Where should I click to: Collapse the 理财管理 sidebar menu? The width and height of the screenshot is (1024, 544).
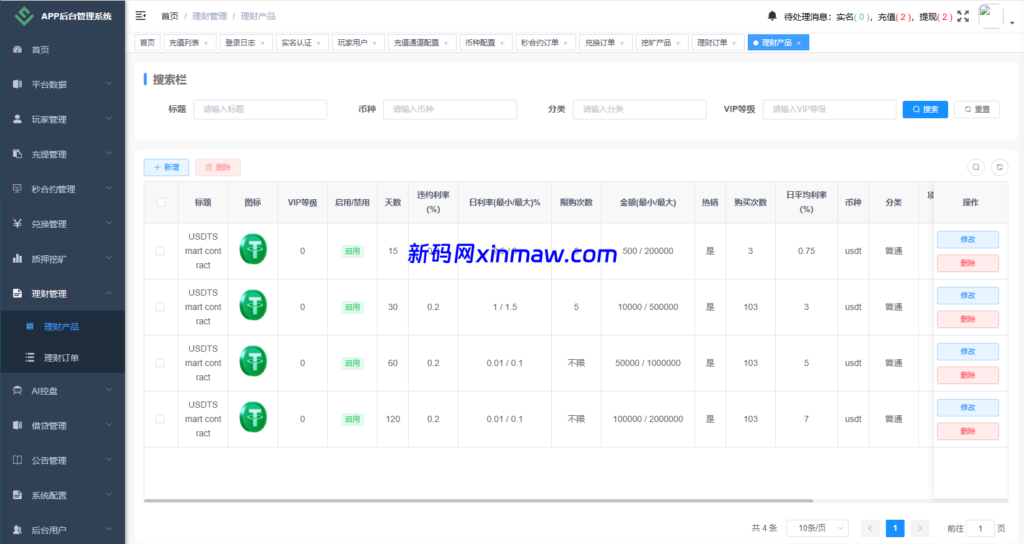point(62,293)
